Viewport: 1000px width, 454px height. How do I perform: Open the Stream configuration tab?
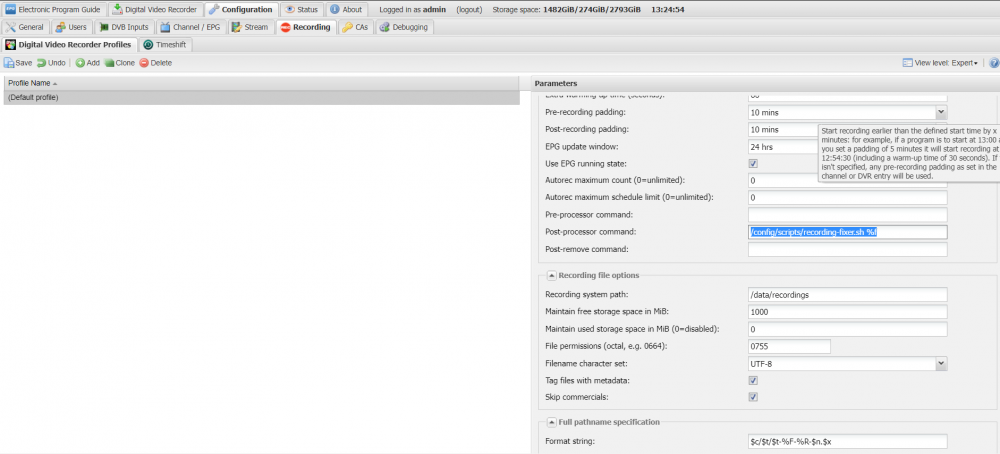point(251,27)
